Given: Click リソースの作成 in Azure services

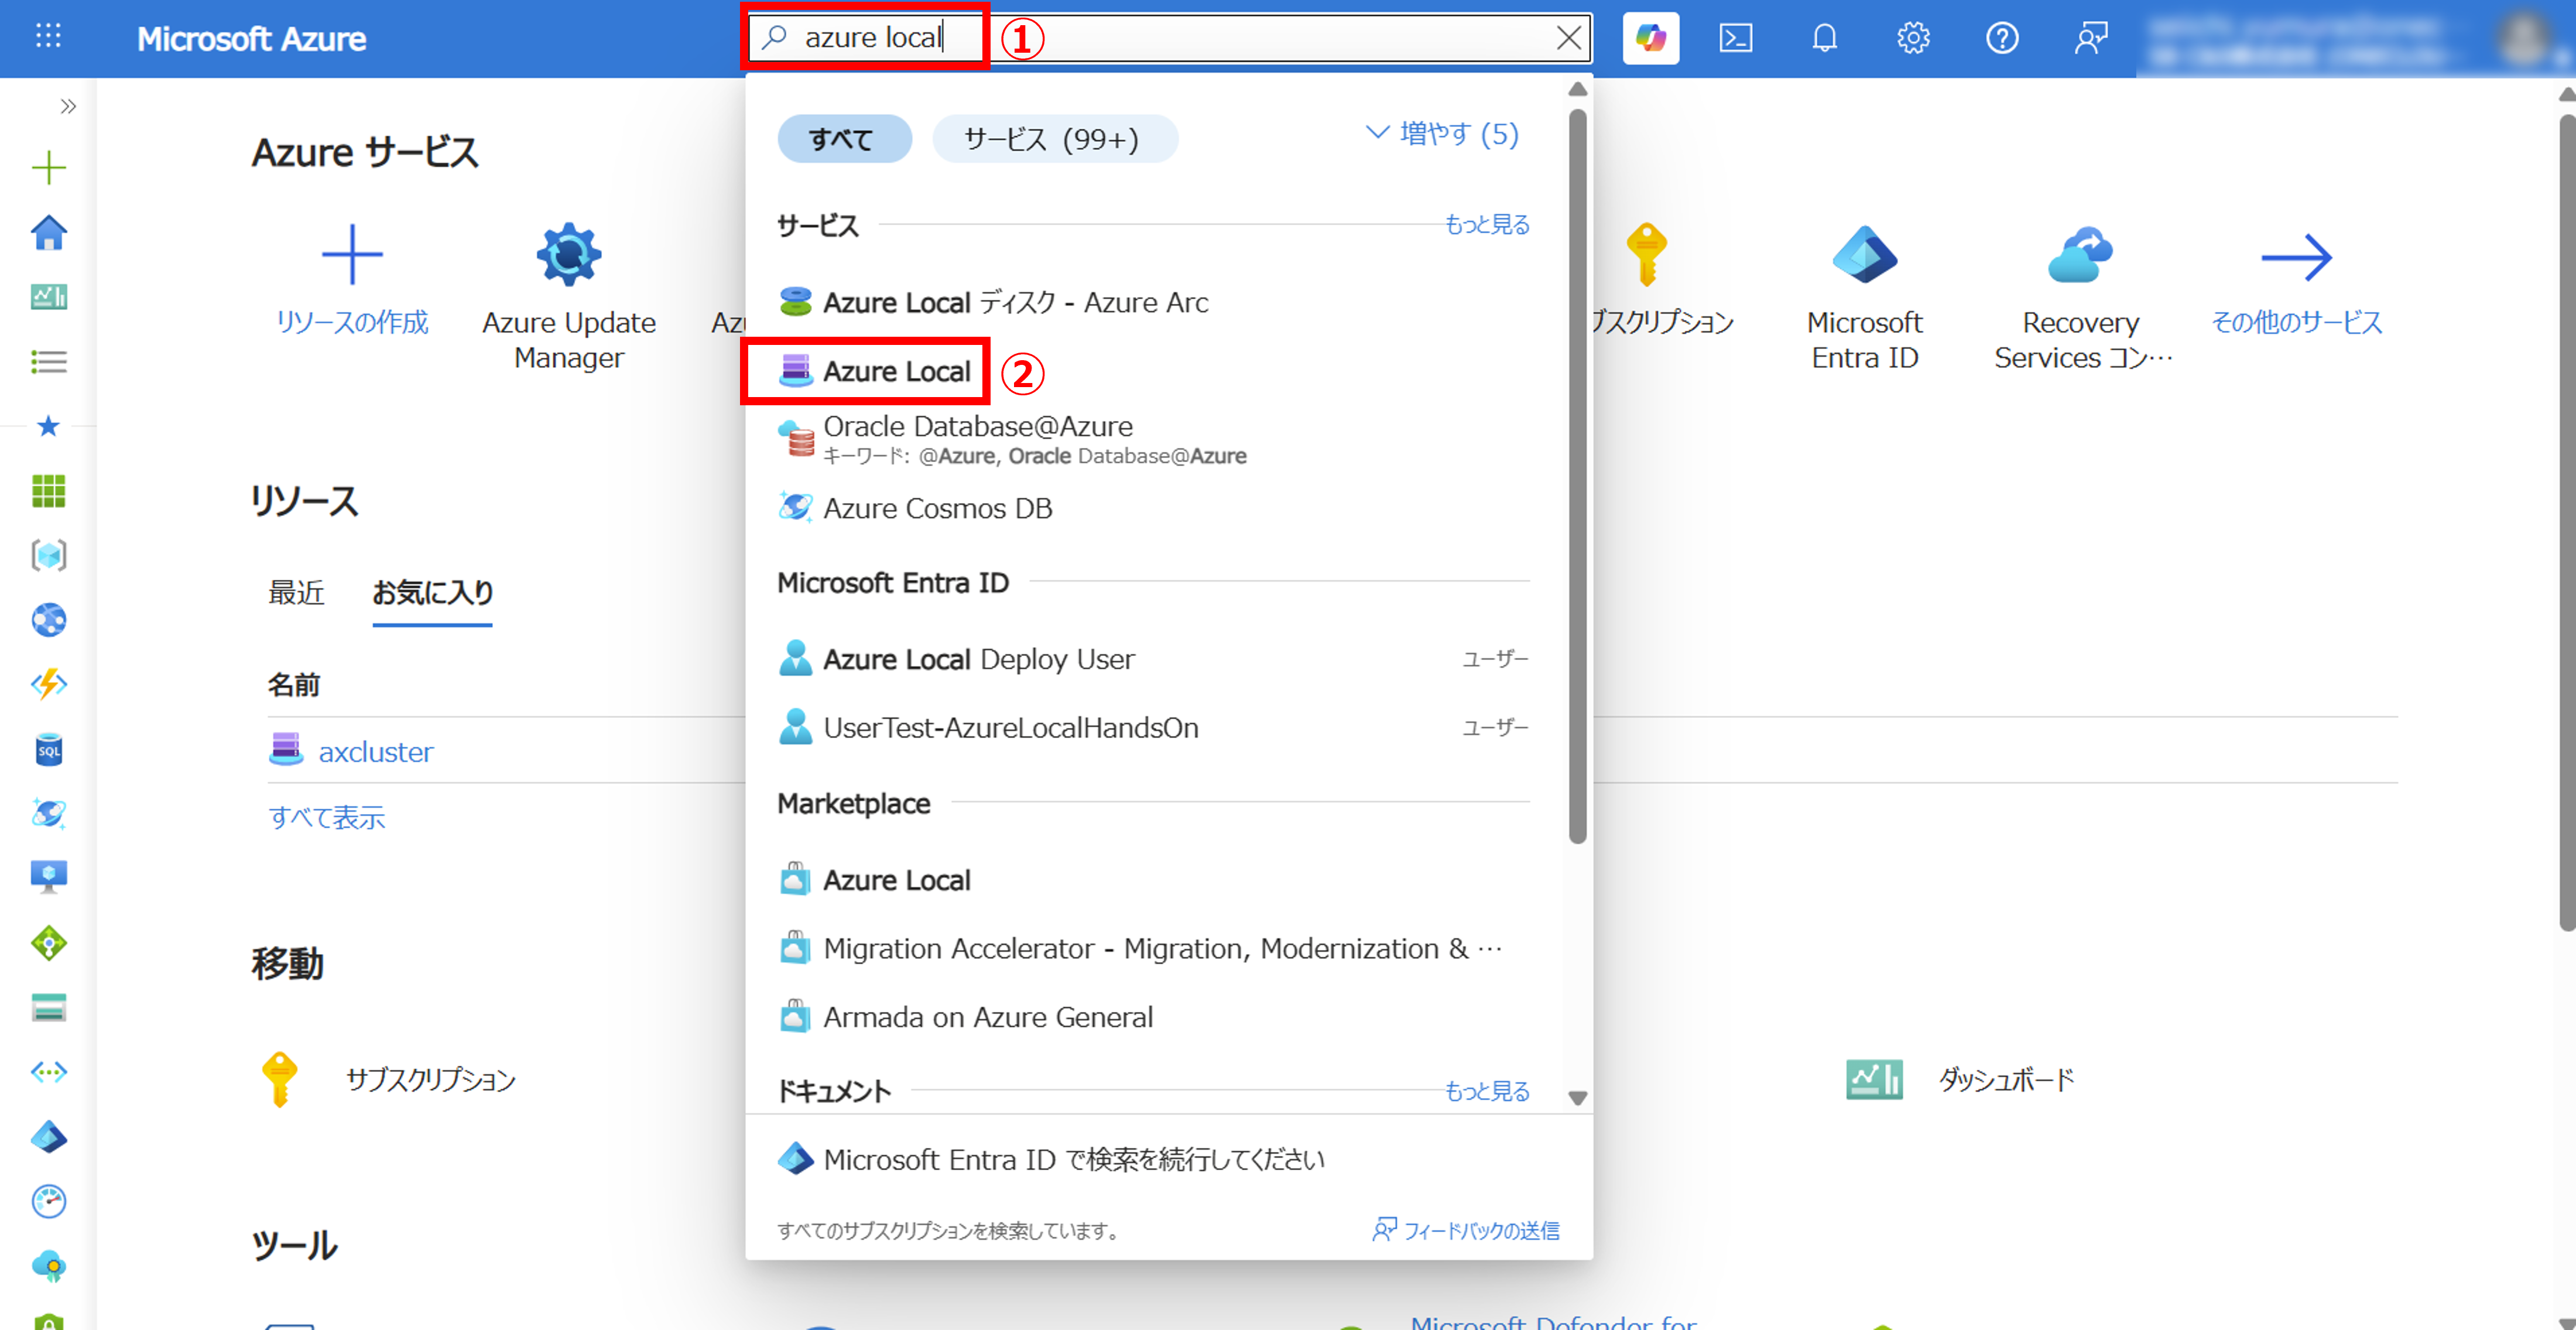Looking at the screenshot, I should click(352, 281).
